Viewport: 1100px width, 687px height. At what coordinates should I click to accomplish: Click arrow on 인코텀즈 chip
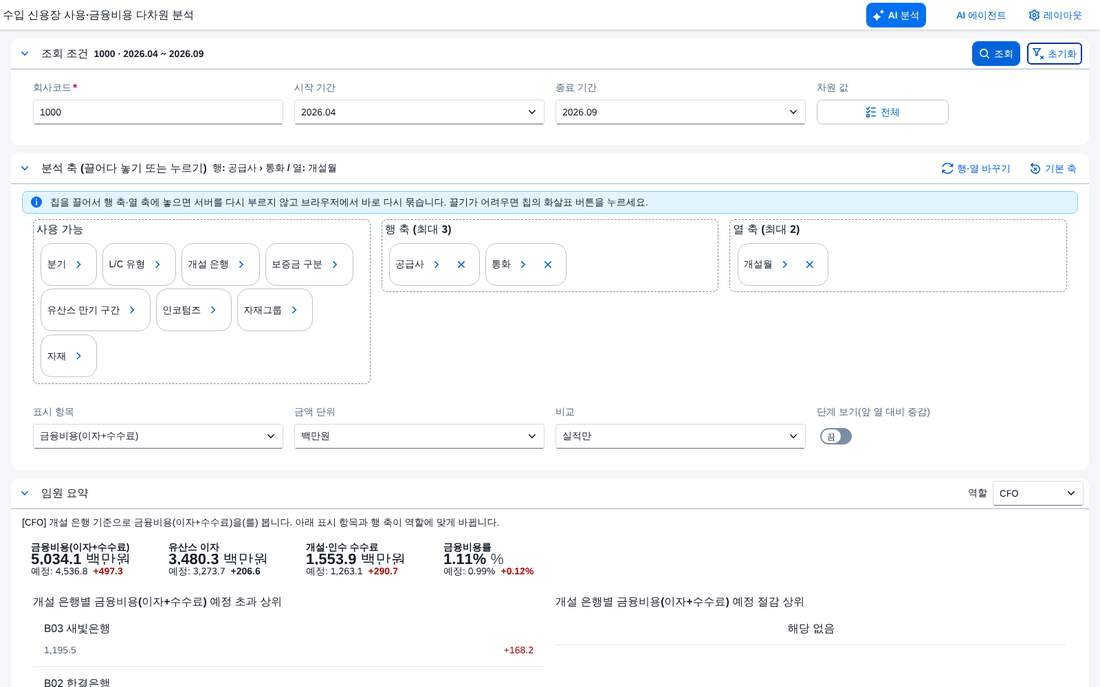click(213, 310)
